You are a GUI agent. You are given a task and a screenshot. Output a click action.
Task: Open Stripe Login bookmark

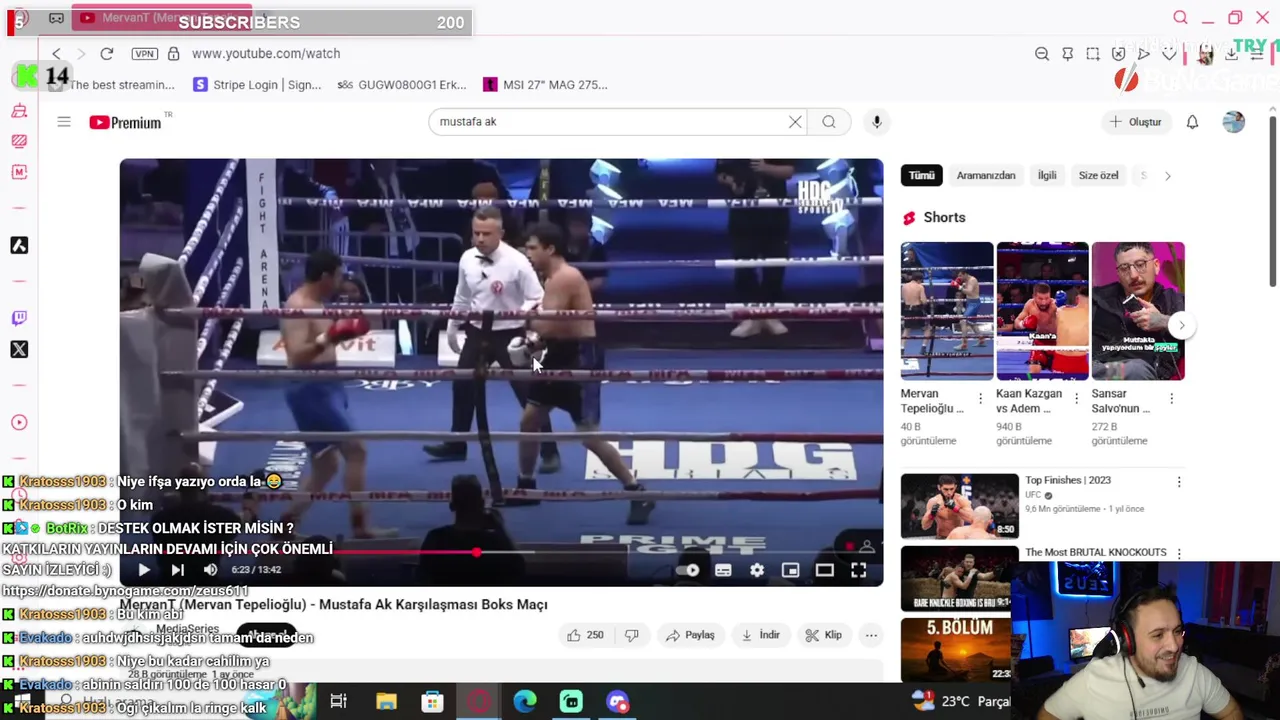pos(258,85)
